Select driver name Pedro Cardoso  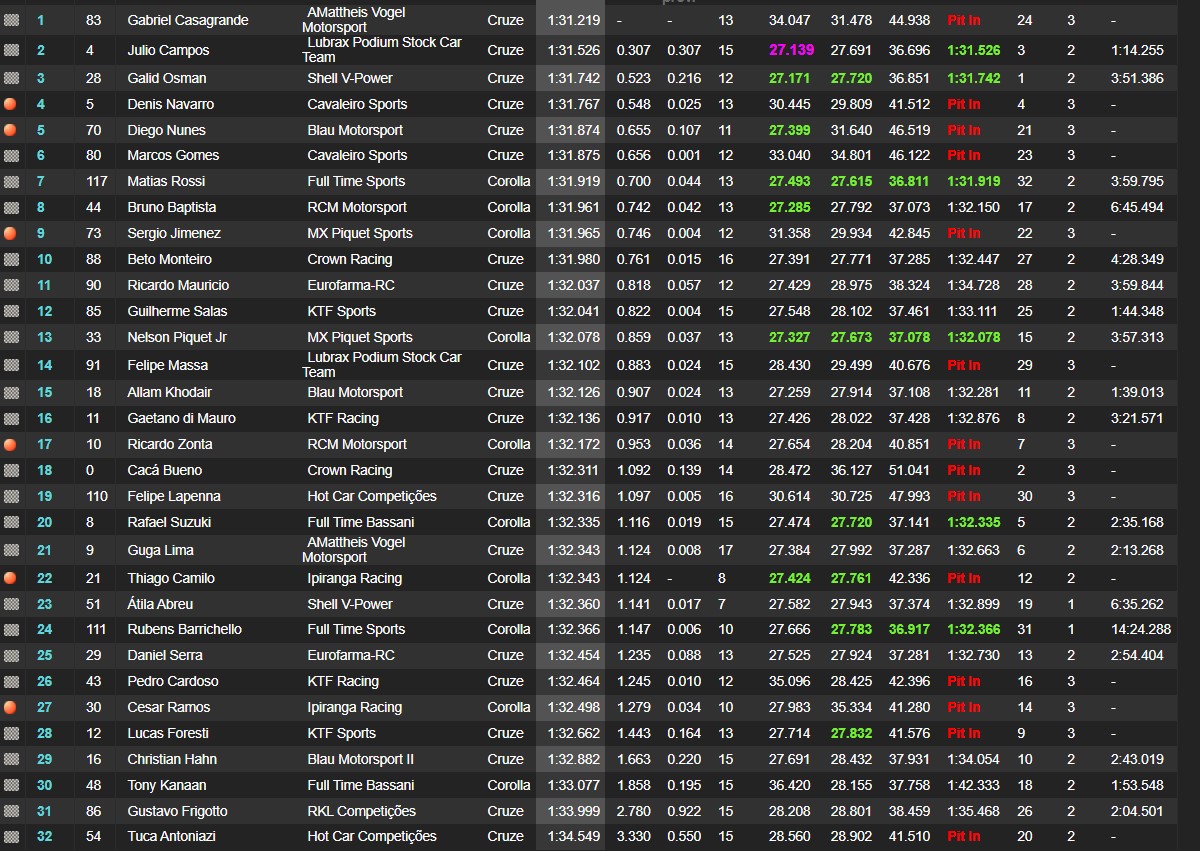[171, 681]
